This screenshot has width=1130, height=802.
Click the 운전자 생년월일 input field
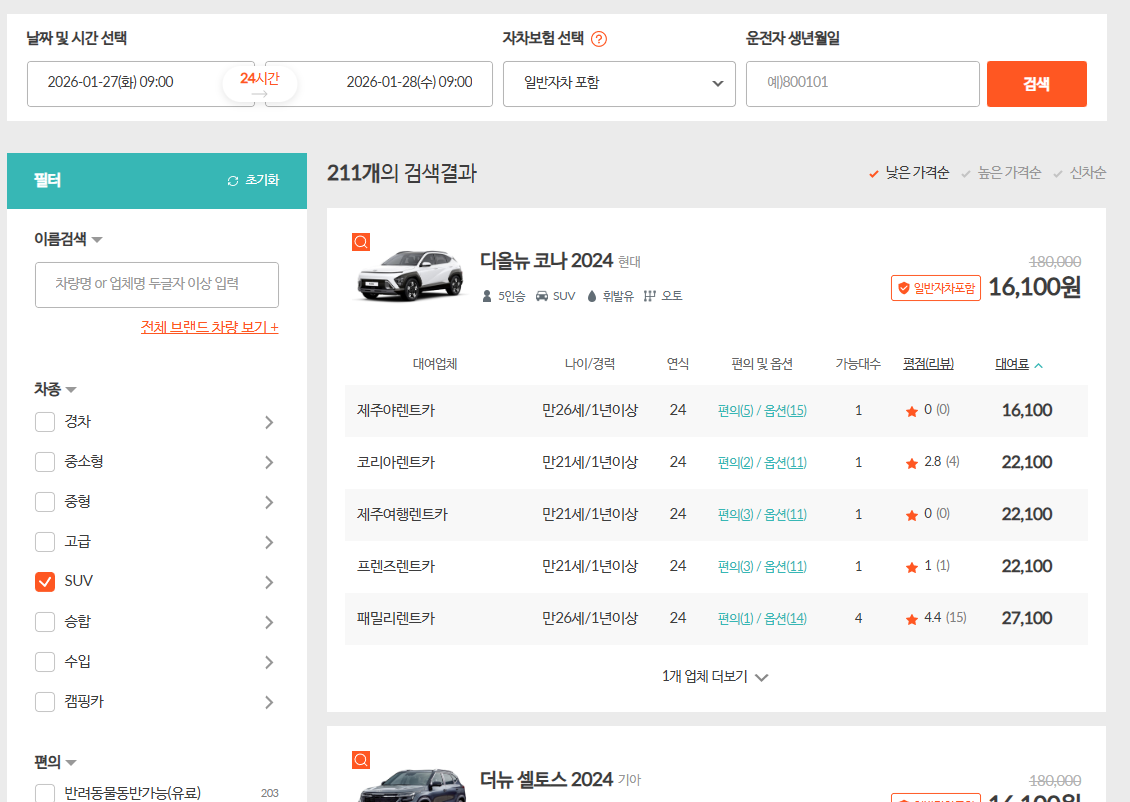863,84
